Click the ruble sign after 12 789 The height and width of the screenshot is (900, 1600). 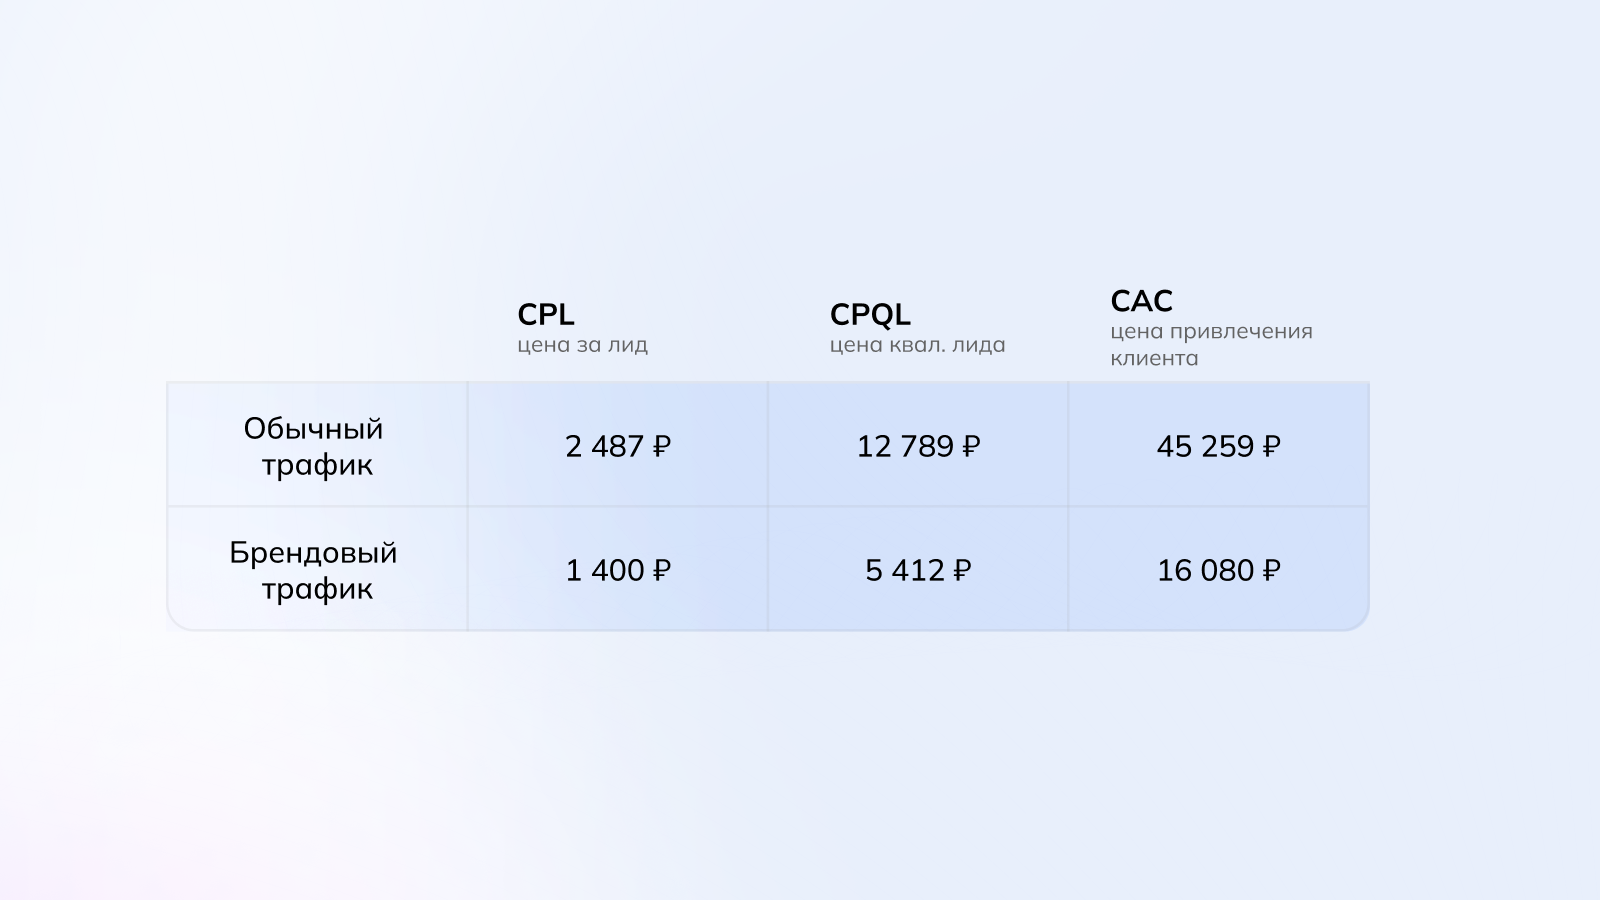(x=971, y=446)
